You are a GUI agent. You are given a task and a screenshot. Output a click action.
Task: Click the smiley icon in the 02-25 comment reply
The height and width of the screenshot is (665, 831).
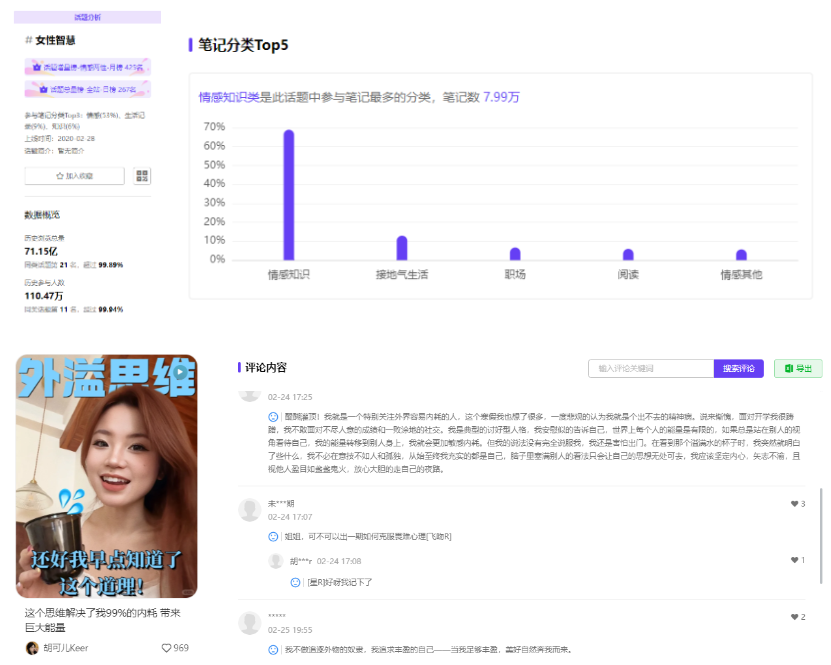coord(272,651)
